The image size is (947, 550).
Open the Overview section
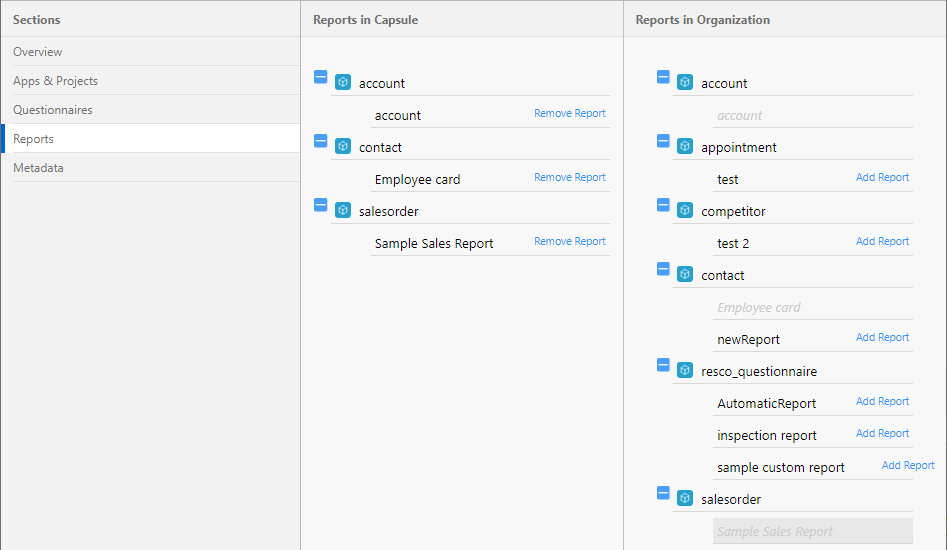[x=38, y=52]
